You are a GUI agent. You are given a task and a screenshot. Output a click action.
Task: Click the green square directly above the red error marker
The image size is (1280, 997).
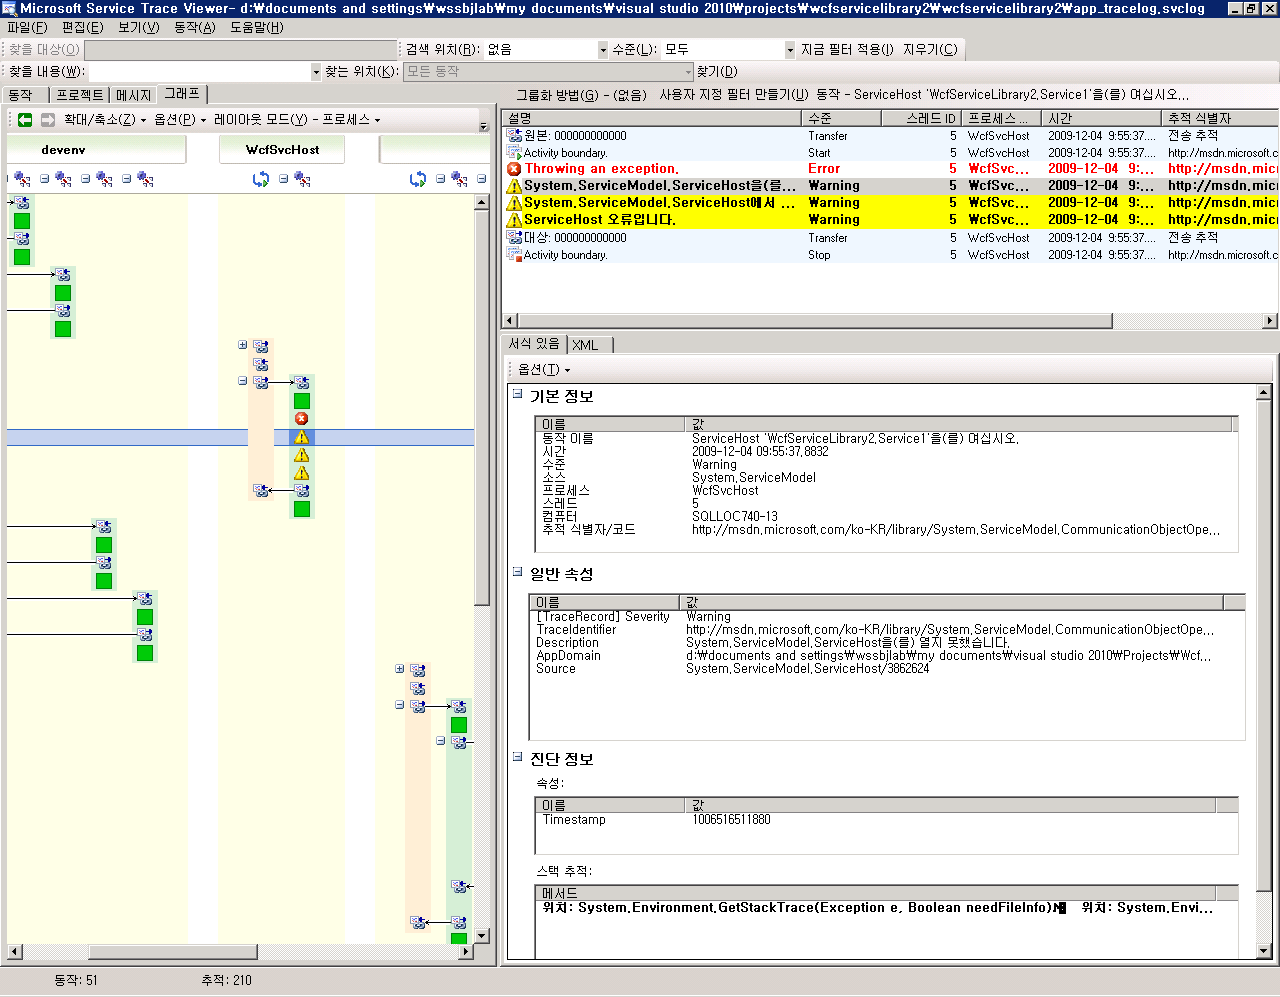pyautogui.click(x=302, y=401)
